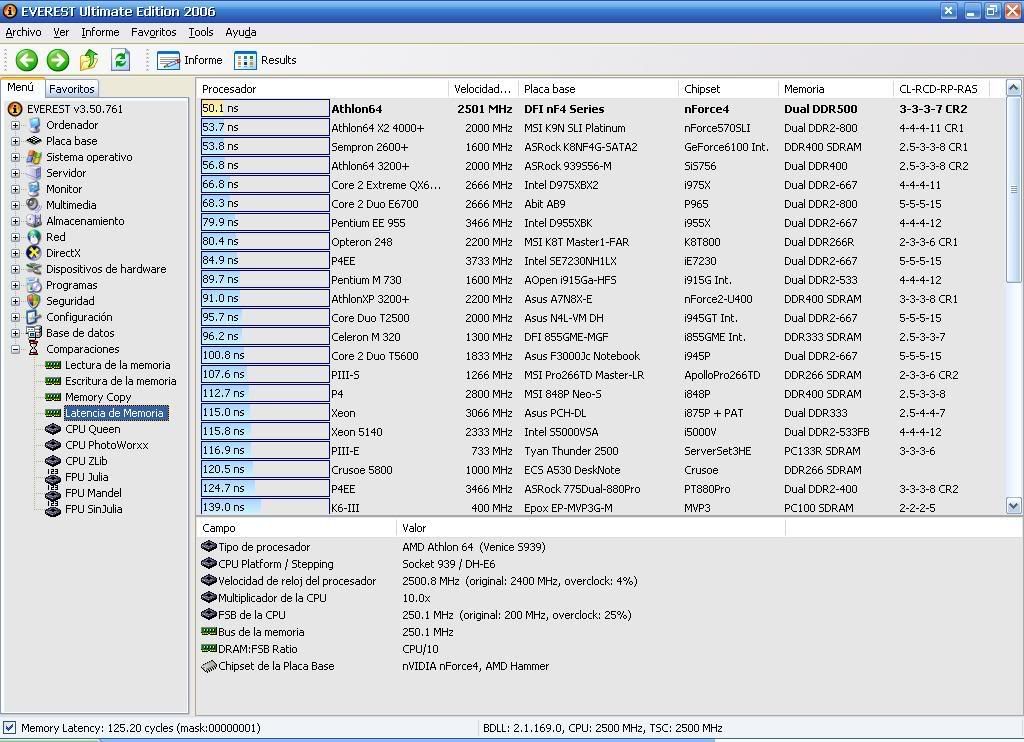This screenshot has height=742, width=1024.
Task: Select the DirectX icon in the tree
Action: click(34, 253)
